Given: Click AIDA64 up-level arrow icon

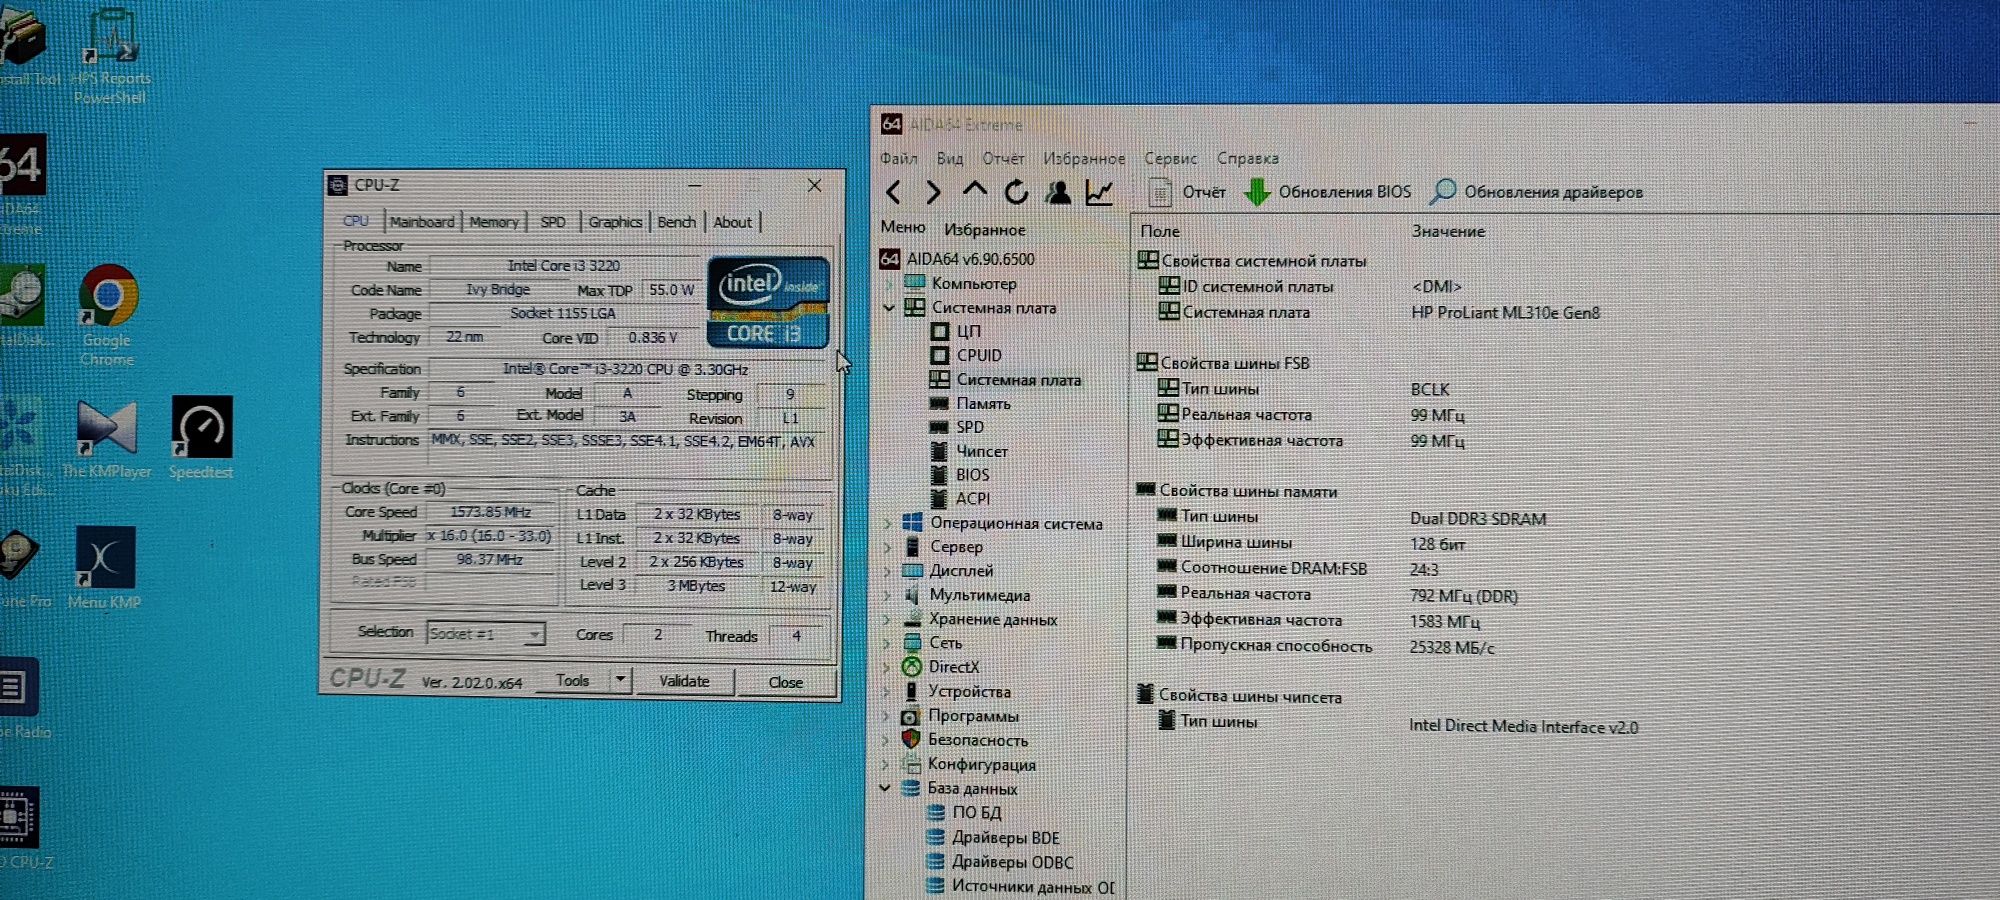Looking at the screenshot, I should coord(974,190).
